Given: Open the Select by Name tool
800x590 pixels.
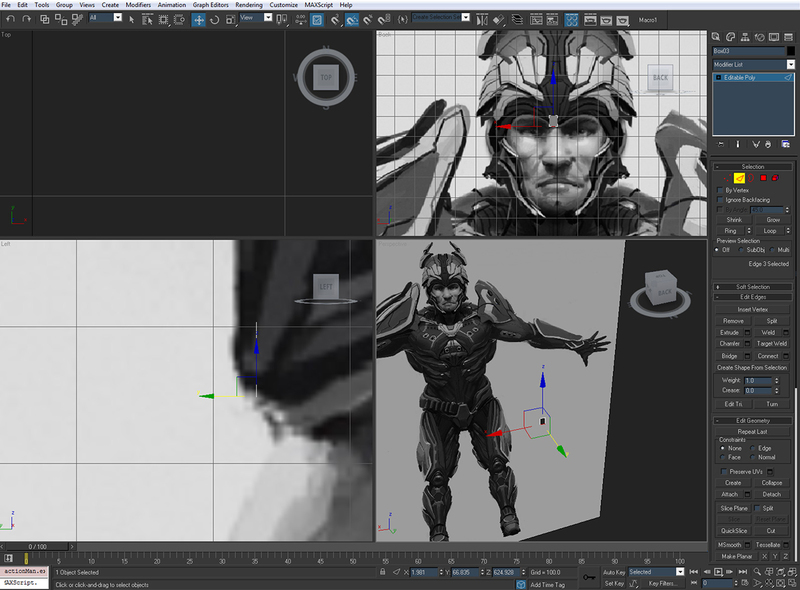Looking at the screenshot, I should coord(147,20).
